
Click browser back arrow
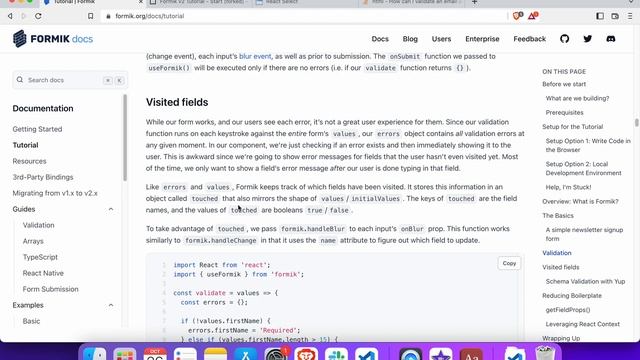tap(10, 16)
